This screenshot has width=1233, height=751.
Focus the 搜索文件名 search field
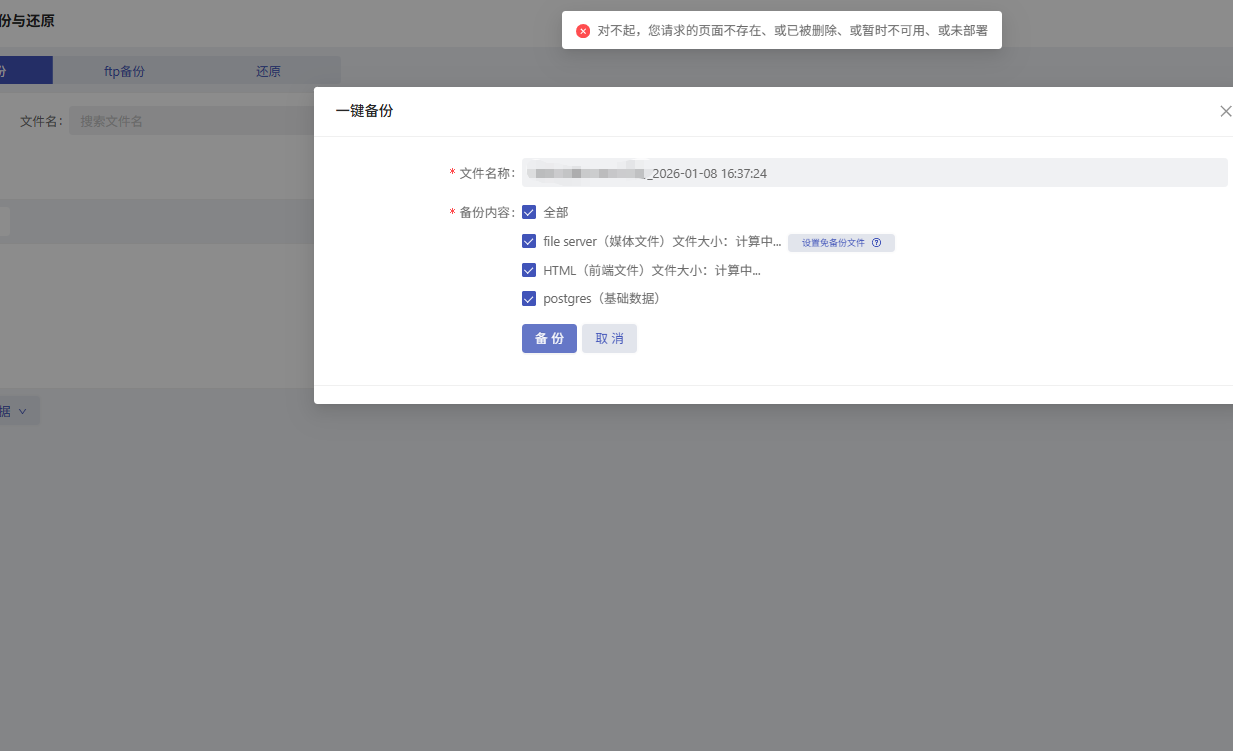(x=190, y=121)
